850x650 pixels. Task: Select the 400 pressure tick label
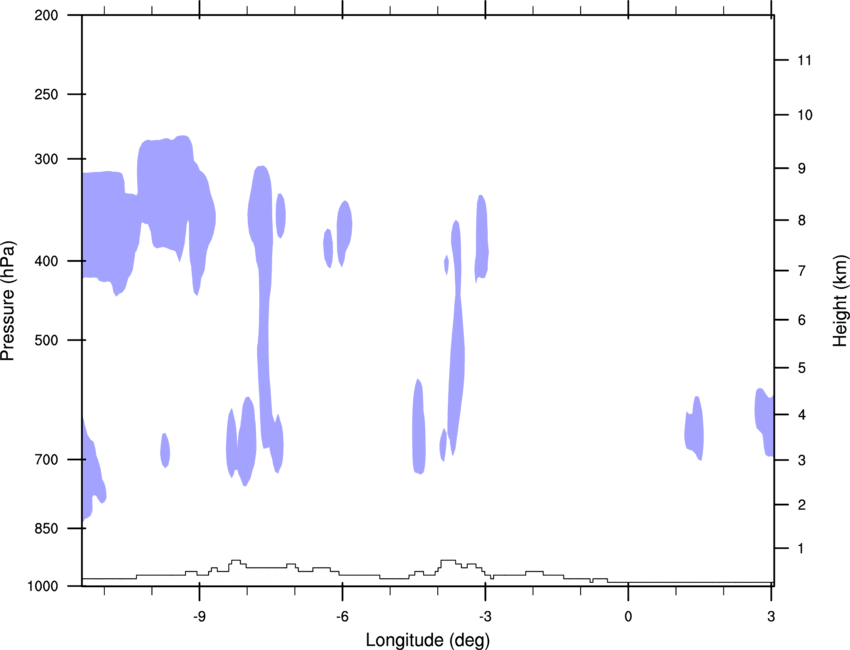coord(46,261)
